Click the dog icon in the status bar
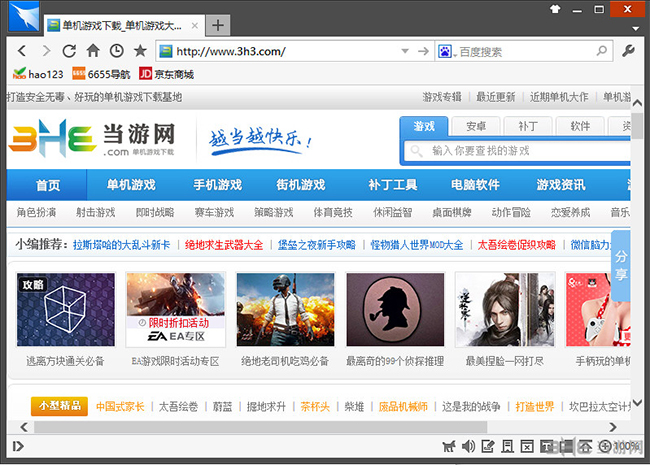 [449, 446]
